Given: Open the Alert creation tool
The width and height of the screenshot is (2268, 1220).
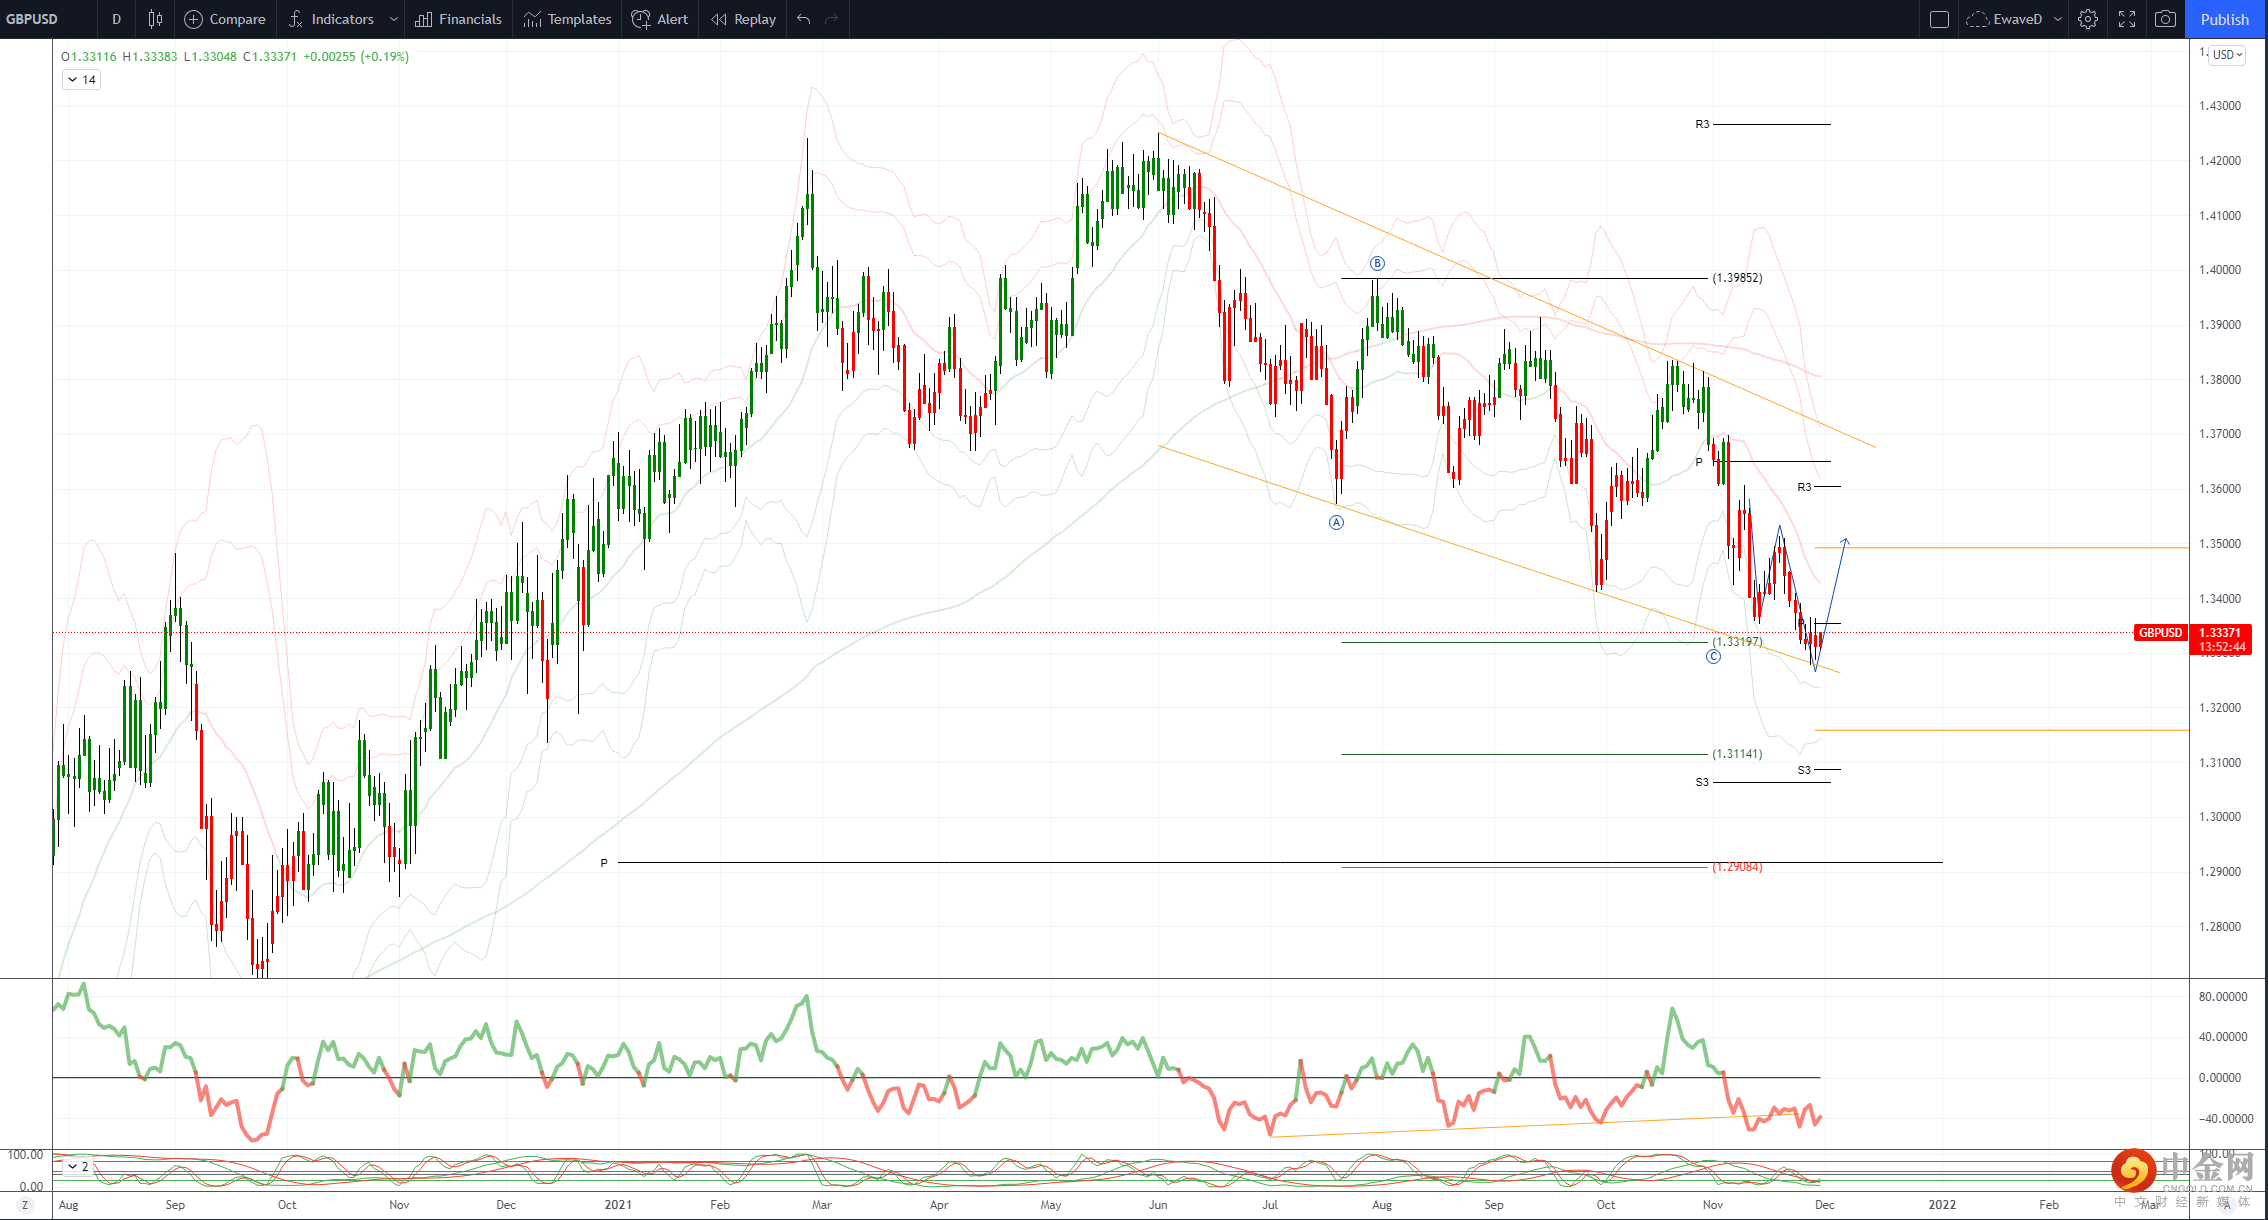Looking at the screenshot, I should coord(660,19).
